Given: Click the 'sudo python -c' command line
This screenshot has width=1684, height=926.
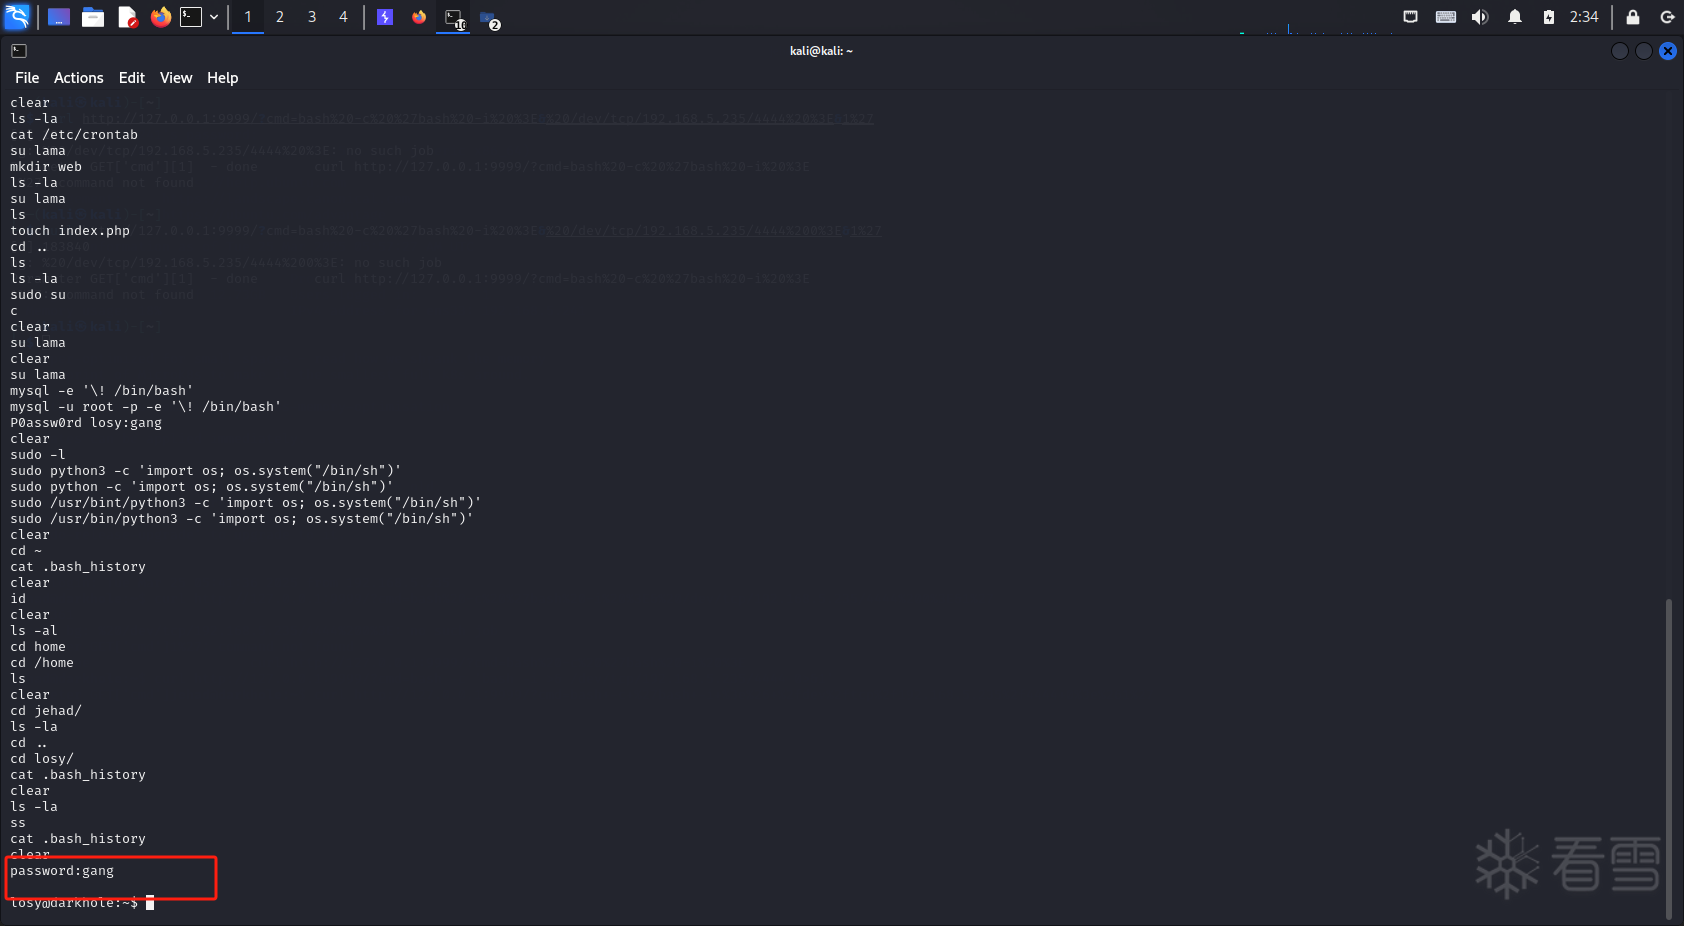Looking at the screenshot, I should (202, 487).
